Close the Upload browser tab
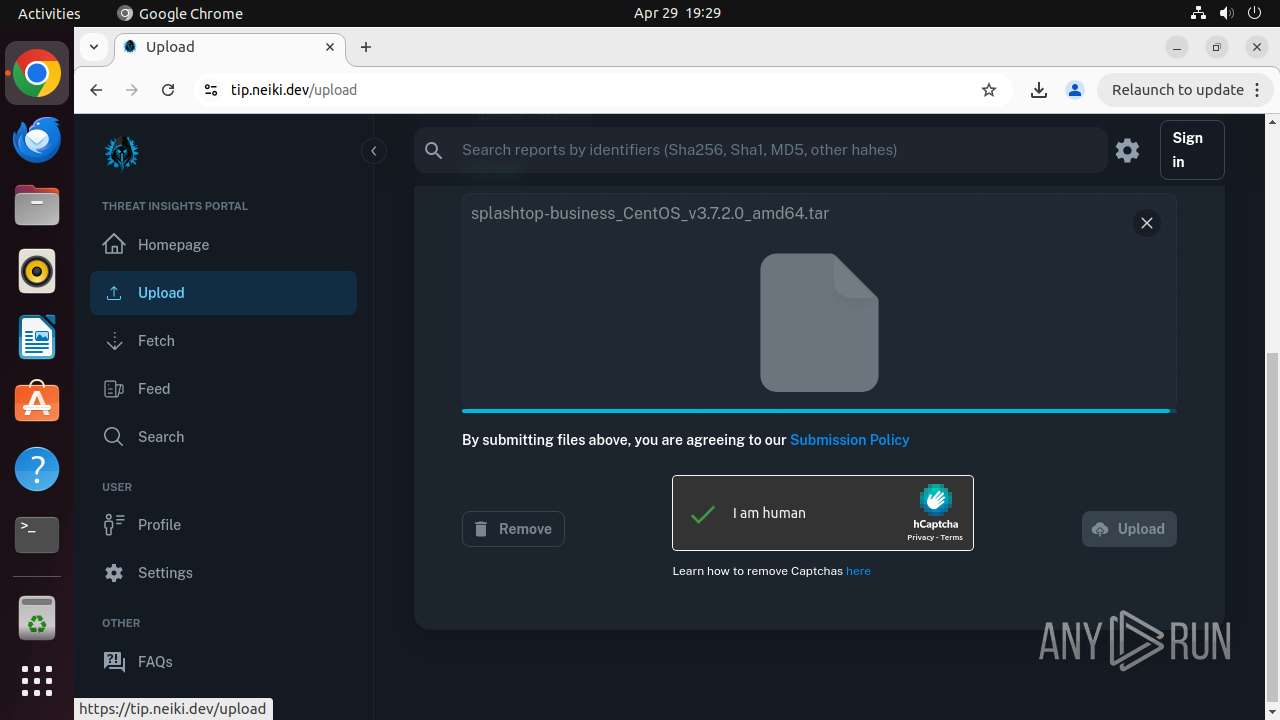The image size is (1280, 720). pyautogui.click(x=330, y=47)
